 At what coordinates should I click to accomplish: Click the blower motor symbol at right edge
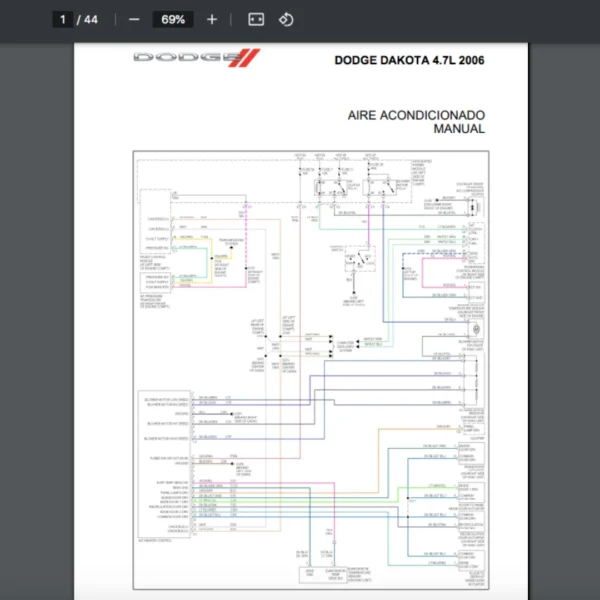(x=478, y=329)
